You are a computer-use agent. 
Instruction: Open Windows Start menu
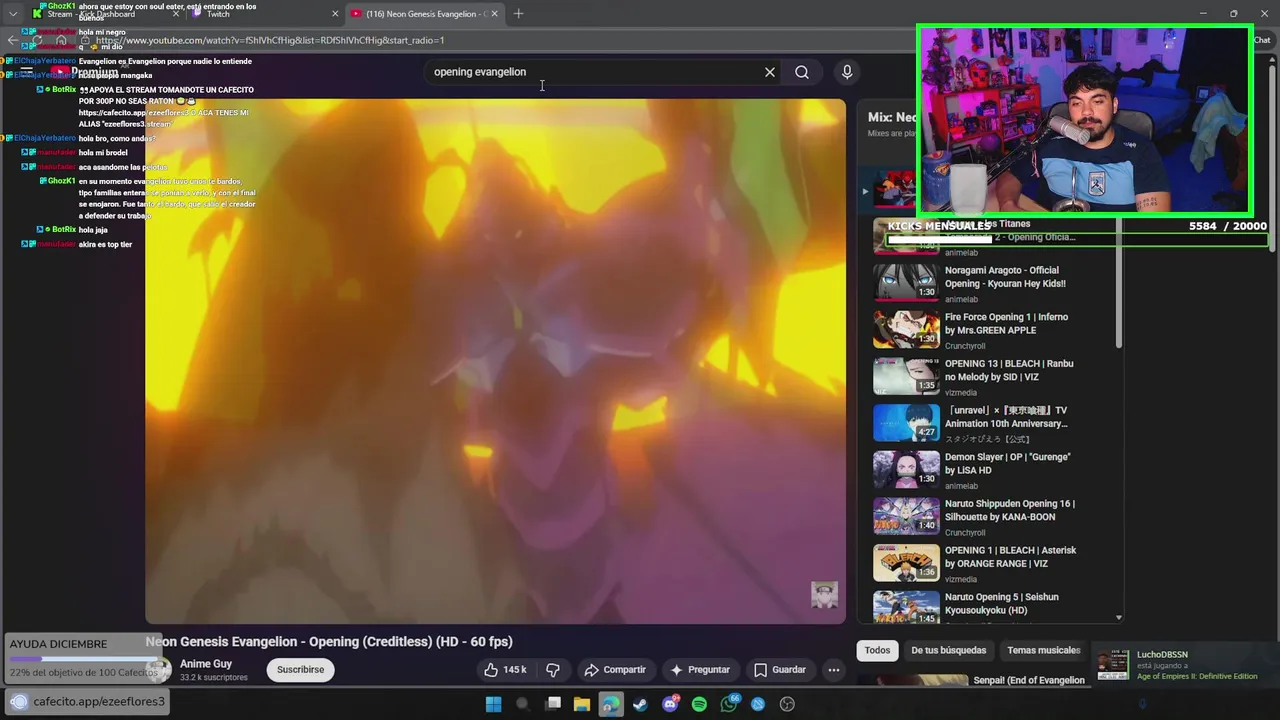click(x=493, y=704)
